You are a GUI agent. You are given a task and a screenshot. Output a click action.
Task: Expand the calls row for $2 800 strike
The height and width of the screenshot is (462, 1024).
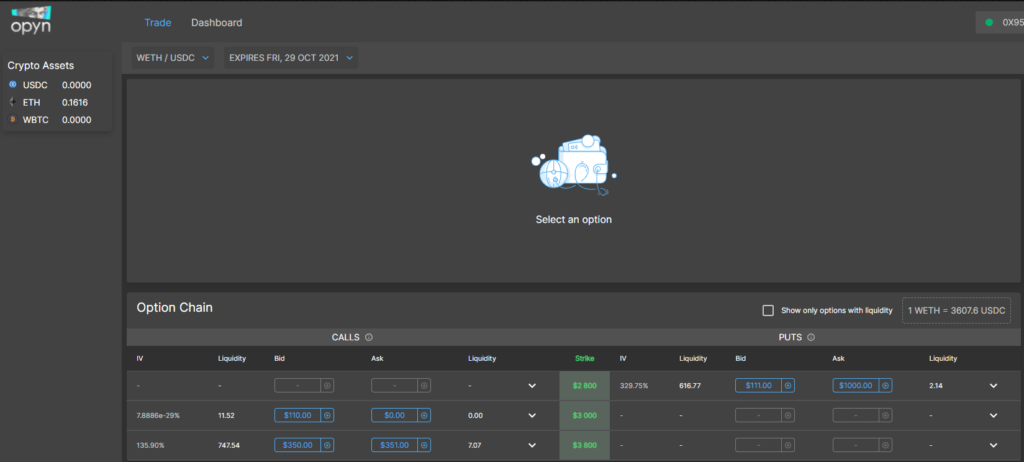pos(532,385)
